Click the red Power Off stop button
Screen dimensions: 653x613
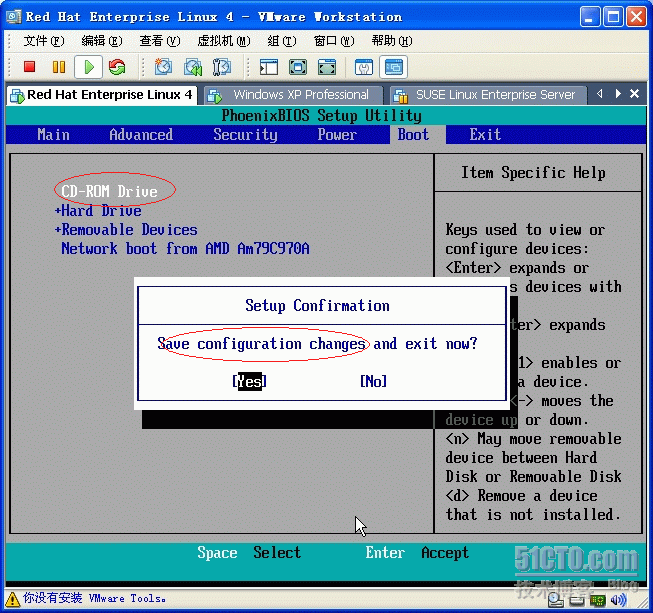tap(30, 67)
